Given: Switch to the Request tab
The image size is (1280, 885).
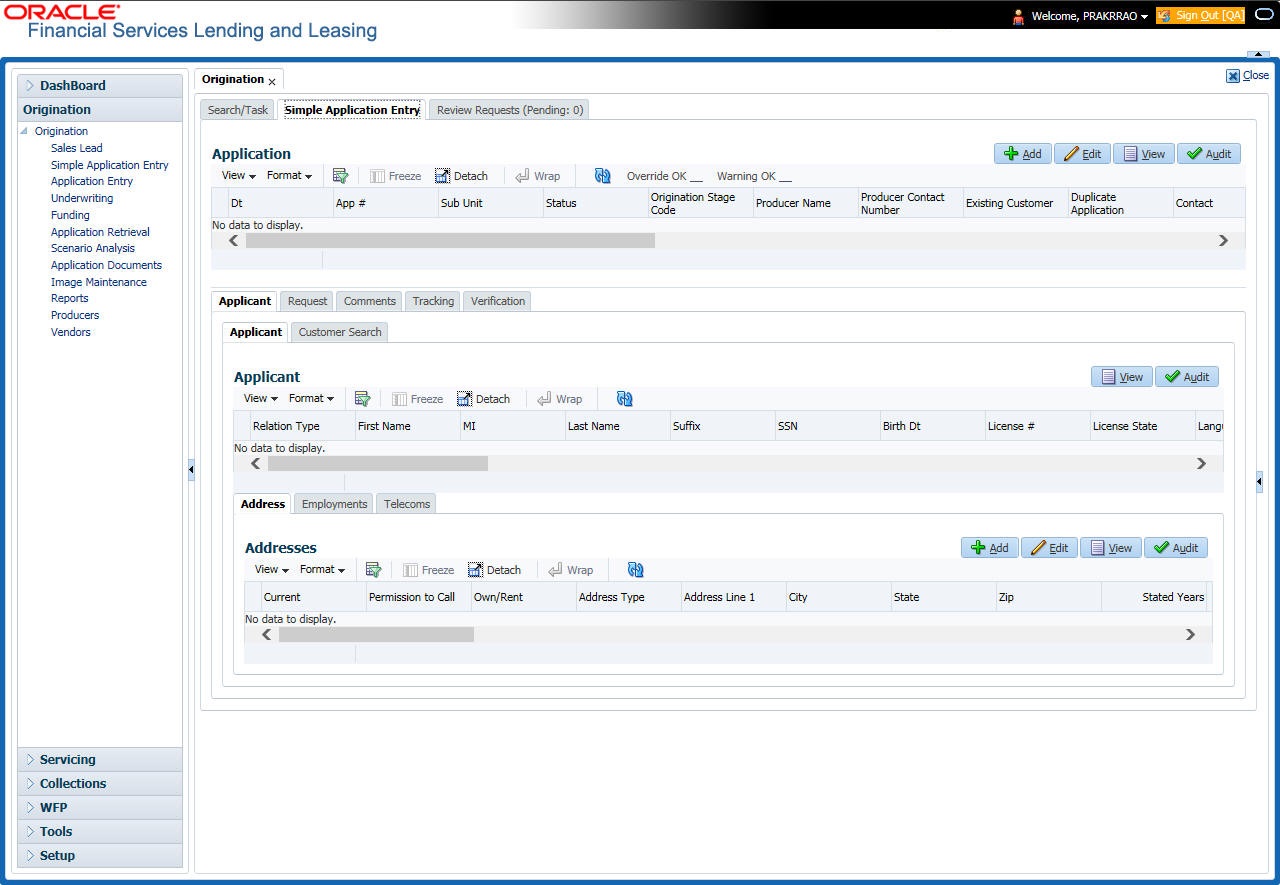Looking at the screenshot, I should (307, 301).
